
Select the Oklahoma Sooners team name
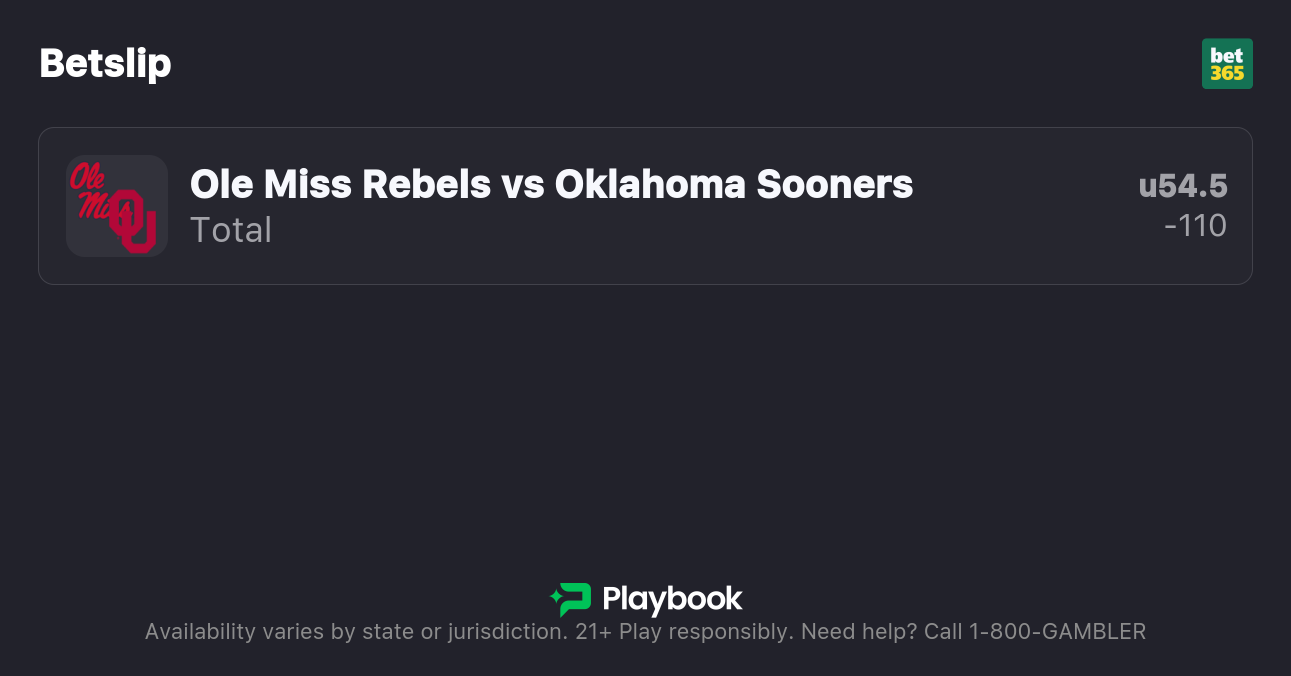(x=734, y=184)
